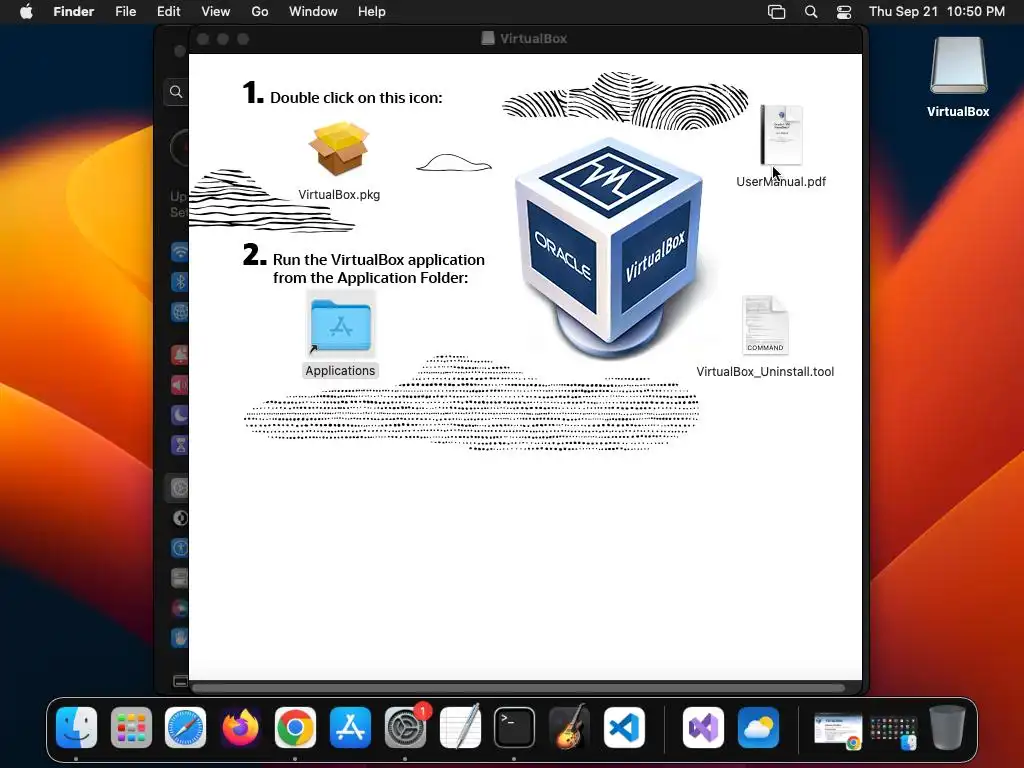Click the UserManual.pdf file name label
This screenshot has height=768, width=1024.
click(x=781, y=182)
